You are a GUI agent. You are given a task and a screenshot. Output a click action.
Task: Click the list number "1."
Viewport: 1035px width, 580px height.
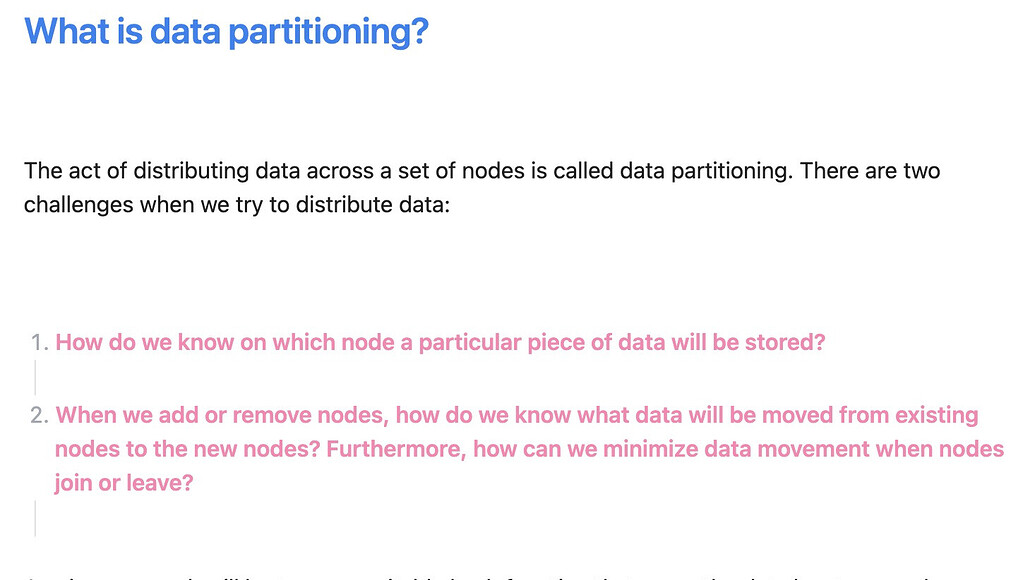(40, 343)
